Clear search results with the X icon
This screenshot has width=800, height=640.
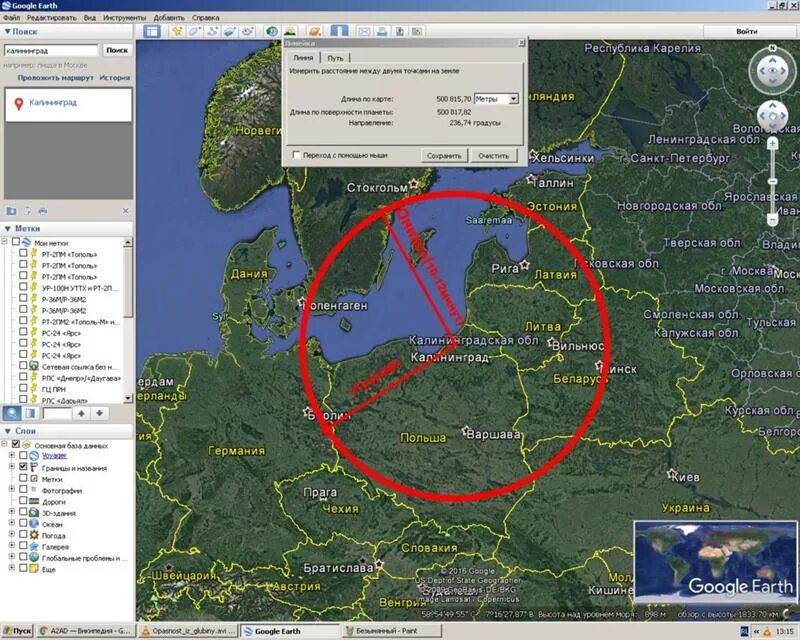[x=126, y=211]
